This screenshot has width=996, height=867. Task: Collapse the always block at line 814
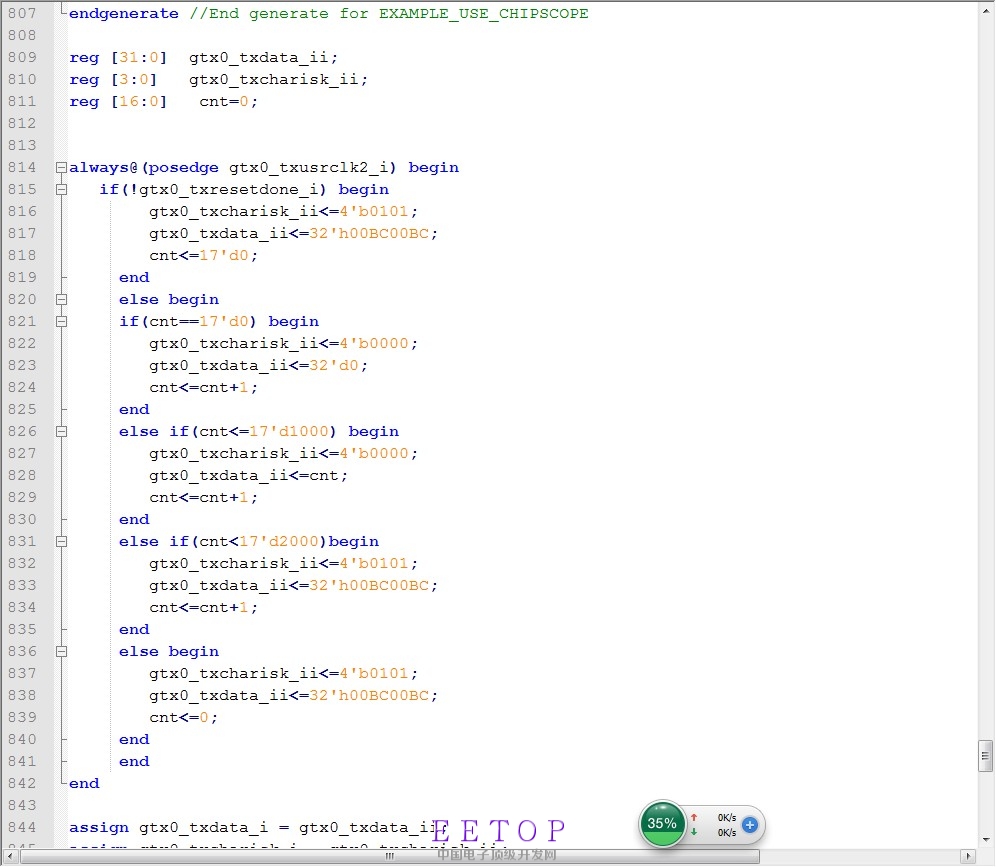pyautogui.click(x=62, y=168)
